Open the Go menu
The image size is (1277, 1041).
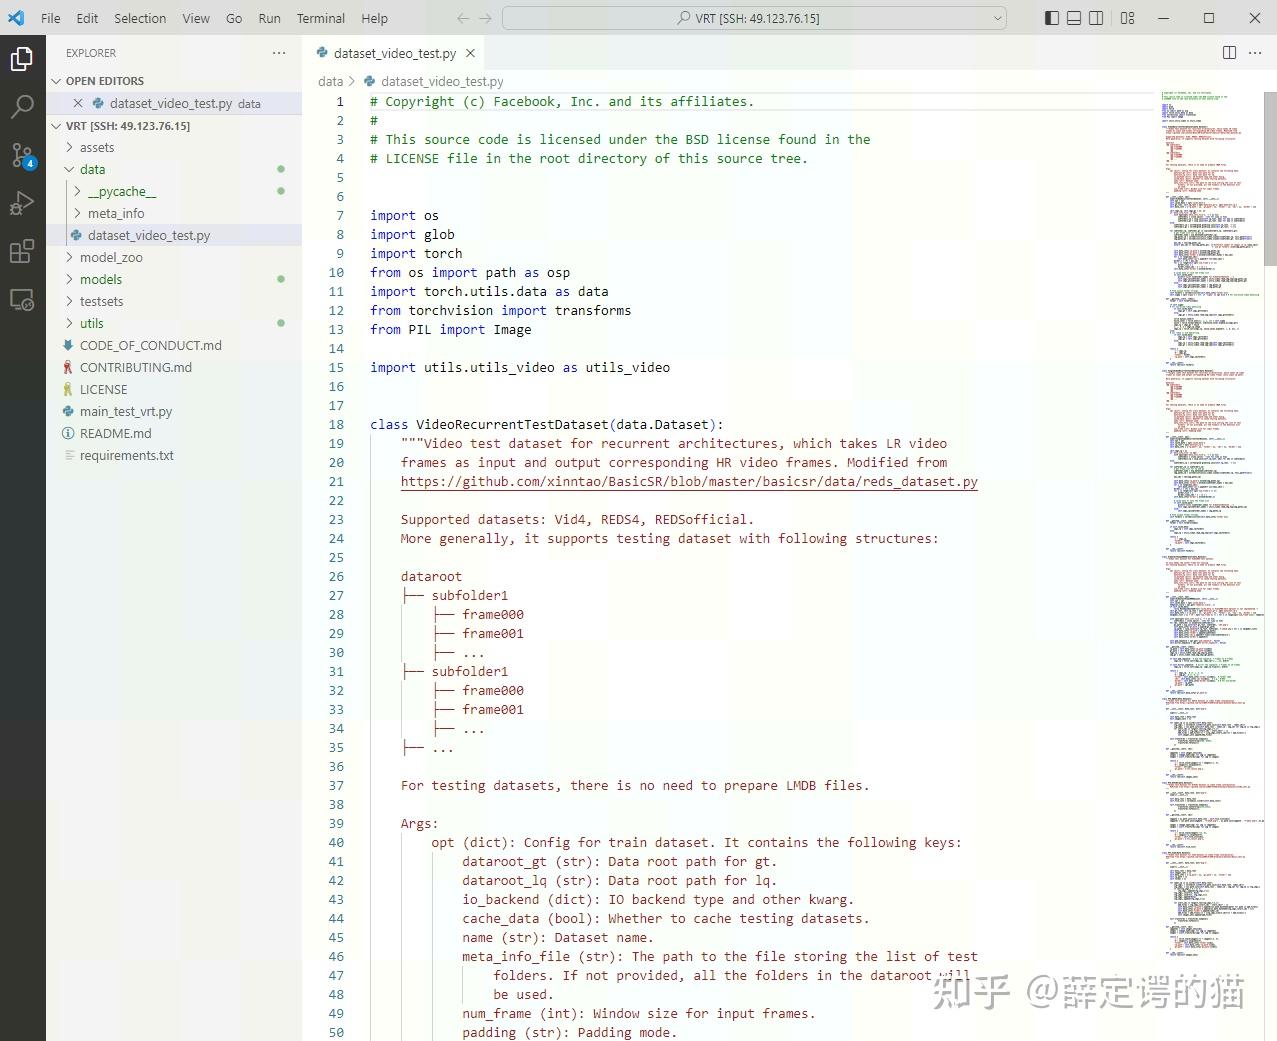(x=234, y=18)
